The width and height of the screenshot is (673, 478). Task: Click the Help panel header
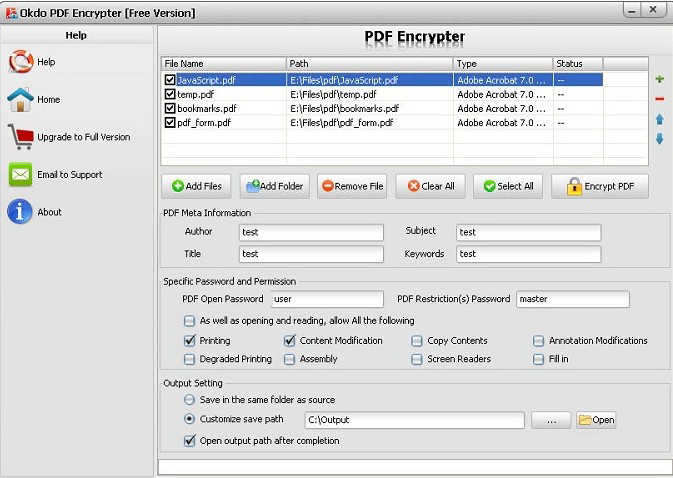pyautogui.click(x=76, y=35)
